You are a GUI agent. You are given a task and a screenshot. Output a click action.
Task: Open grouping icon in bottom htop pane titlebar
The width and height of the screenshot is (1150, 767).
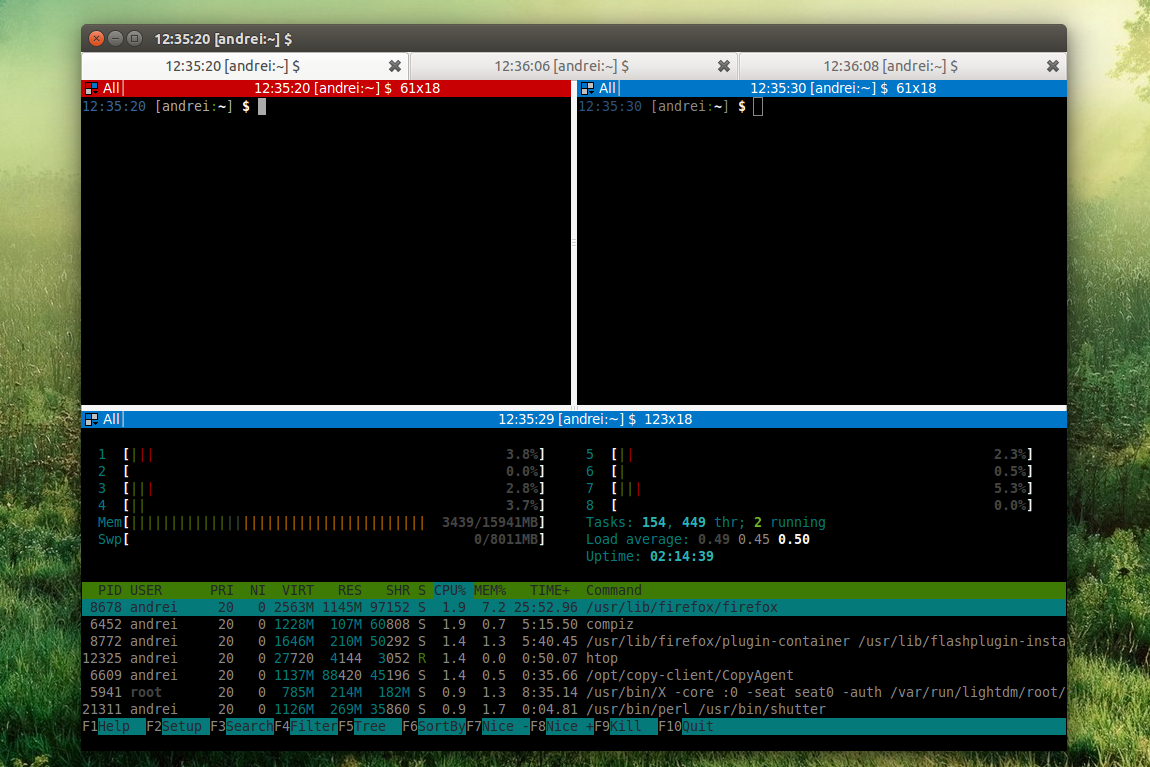click(92, 419)
